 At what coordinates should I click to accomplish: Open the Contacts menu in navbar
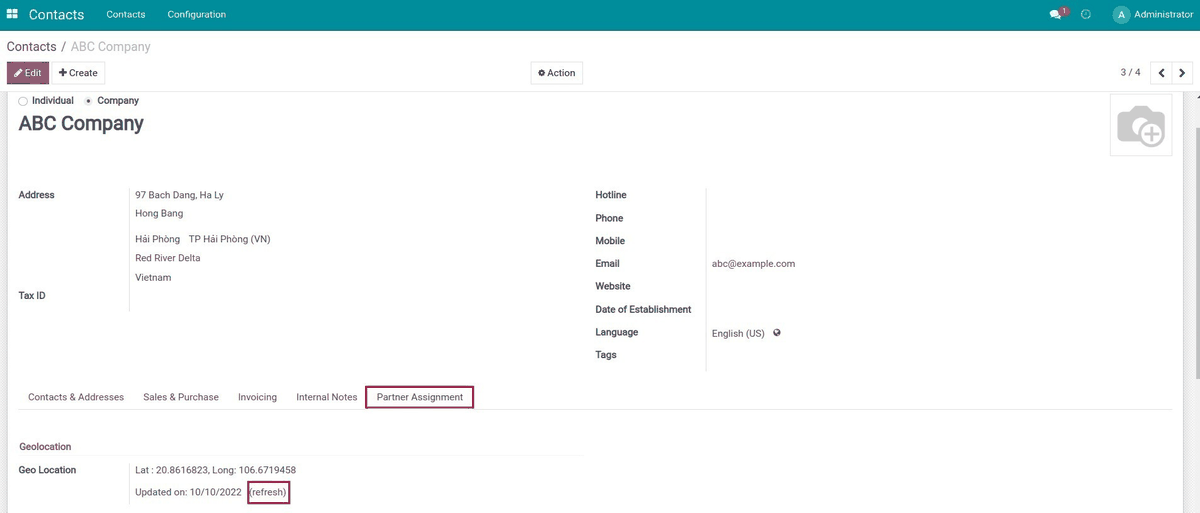(126, 15)
